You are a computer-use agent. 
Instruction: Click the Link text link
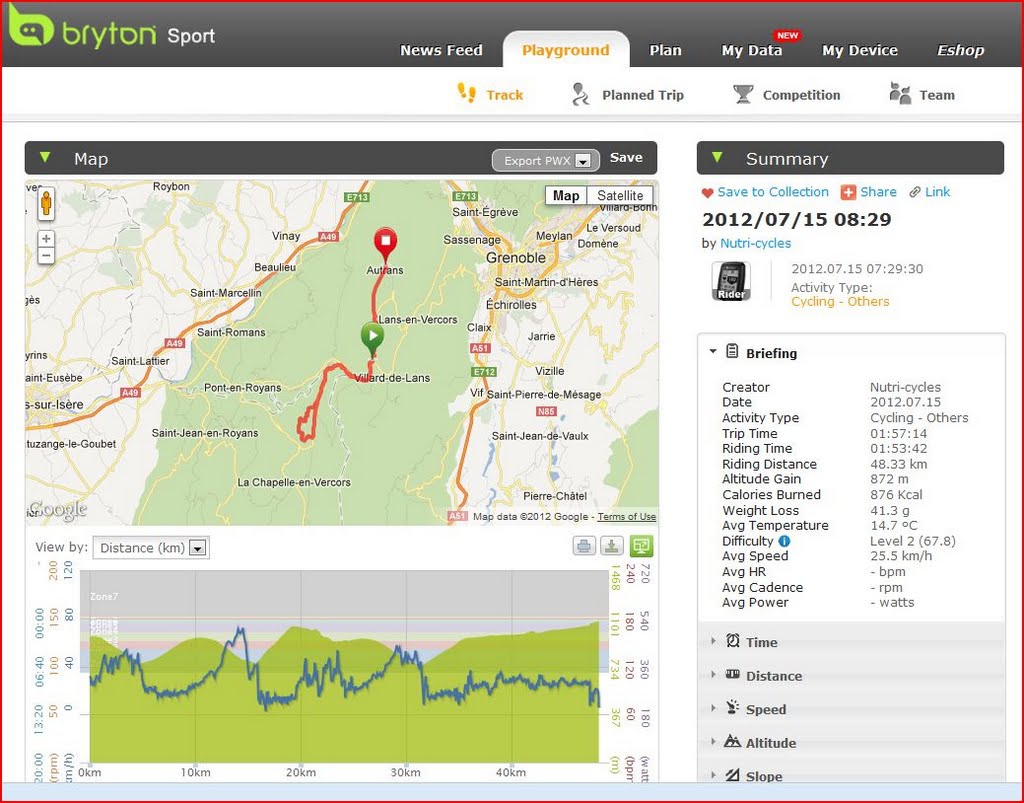pos(937,192)
